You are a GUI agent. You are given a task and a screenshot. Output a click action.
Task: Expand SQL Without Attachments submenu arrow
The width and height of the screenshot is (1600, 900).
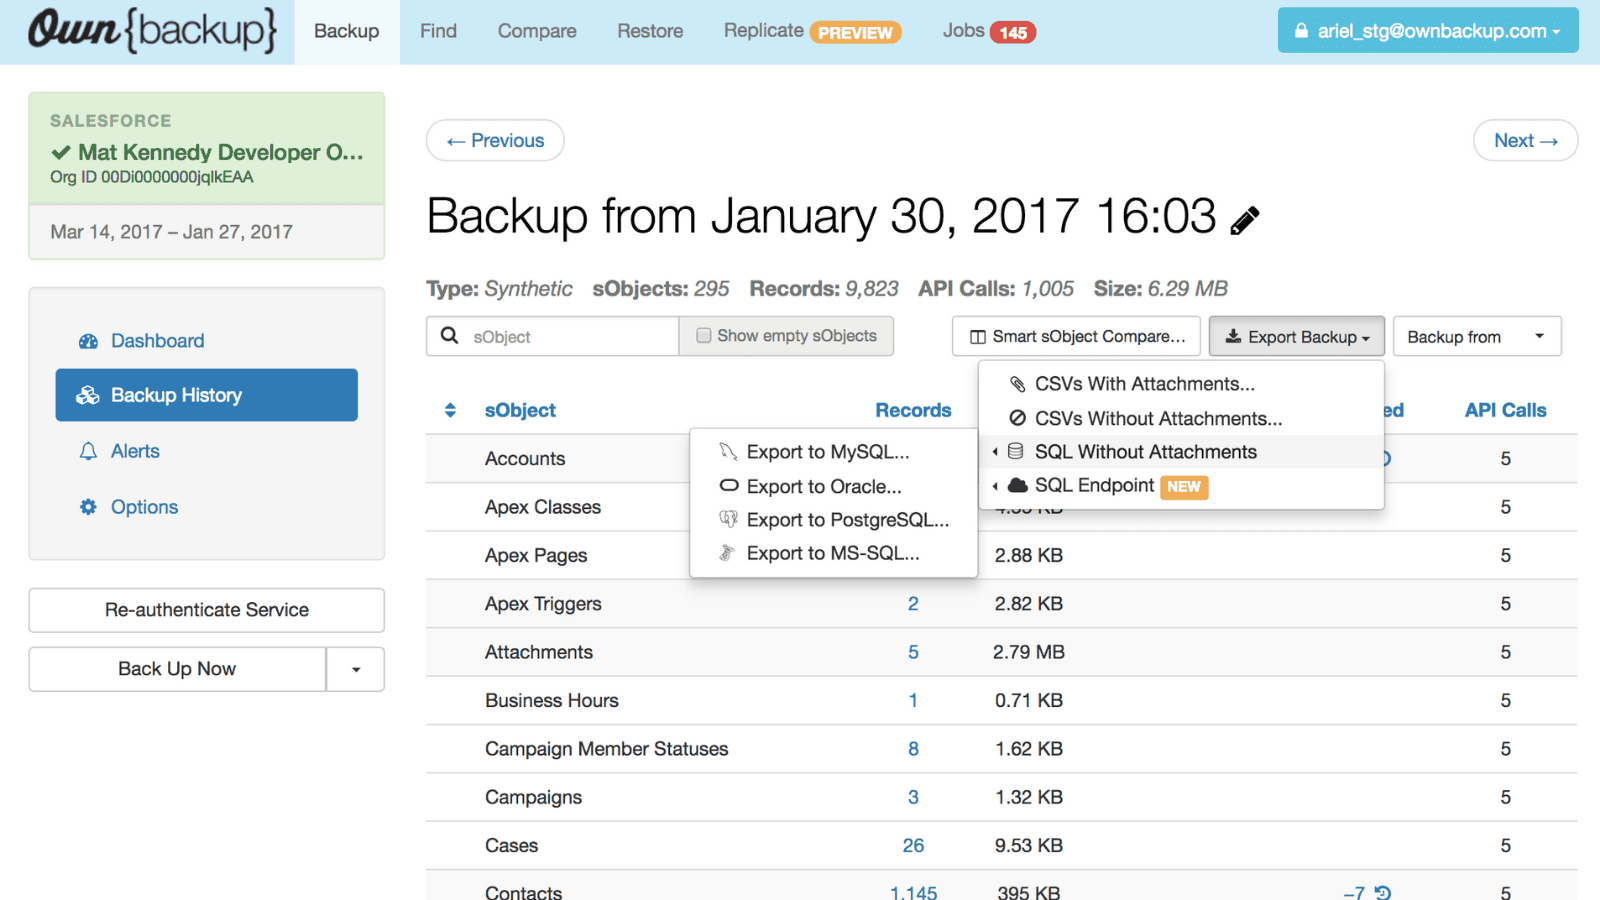click(995, 452)
